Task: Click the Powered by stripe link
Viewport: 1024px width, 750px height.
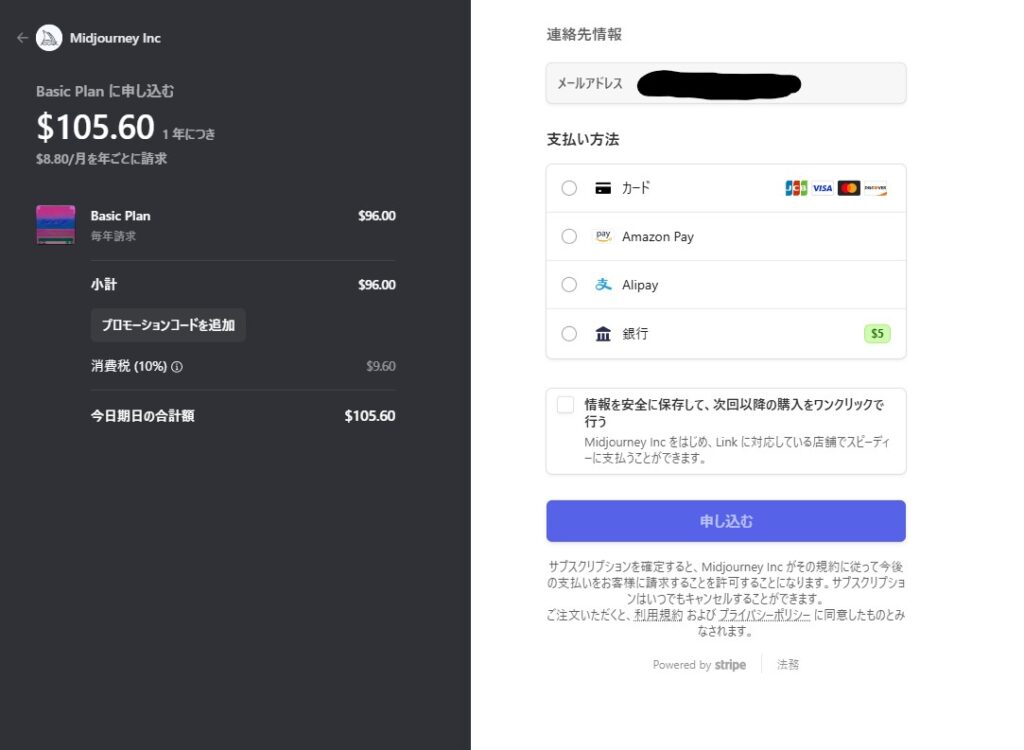Action: coord(699,664)
